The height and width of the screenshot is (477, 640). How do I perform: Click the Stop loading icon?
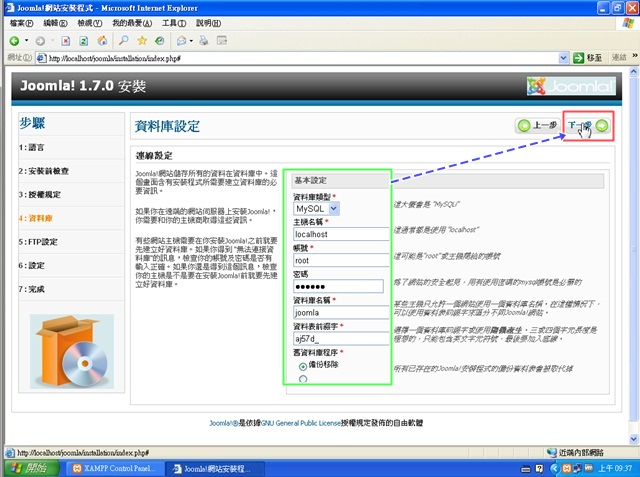coord(66,41)
